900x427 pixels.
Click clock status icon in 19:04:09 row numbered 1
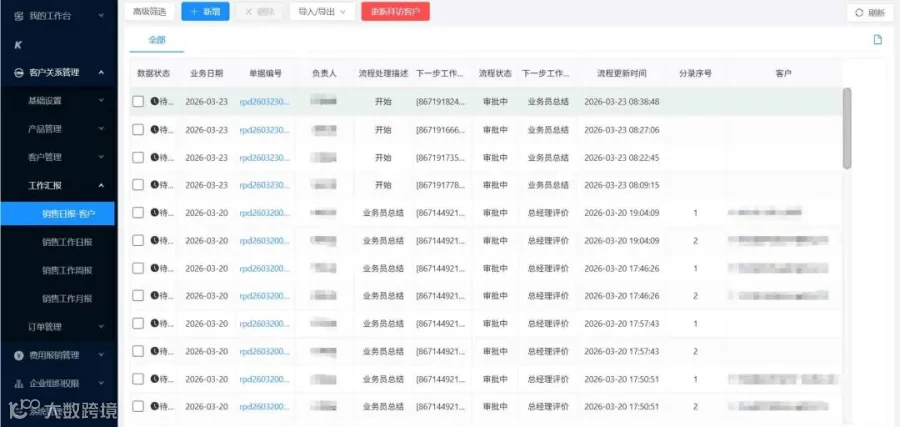click(x=154, y=212)
